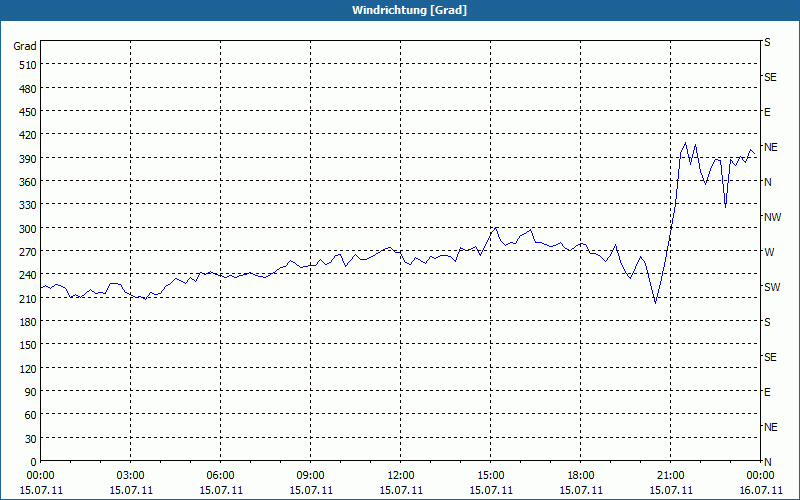Click the N compass label beside 0
800x500 pixels.
tap(767, 462)
